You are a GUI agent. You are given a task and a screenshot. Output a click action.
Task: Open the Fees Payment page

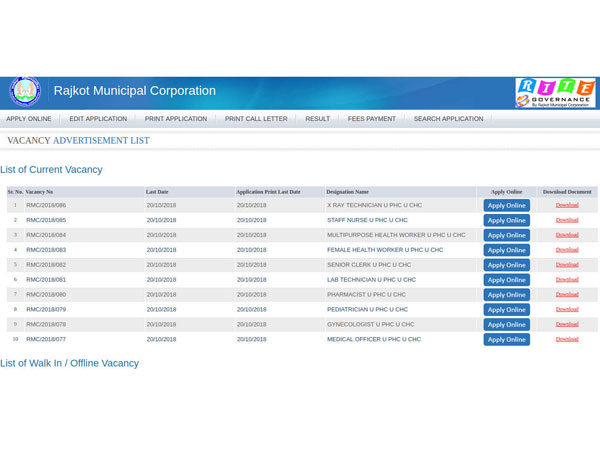tap(372, 119)
